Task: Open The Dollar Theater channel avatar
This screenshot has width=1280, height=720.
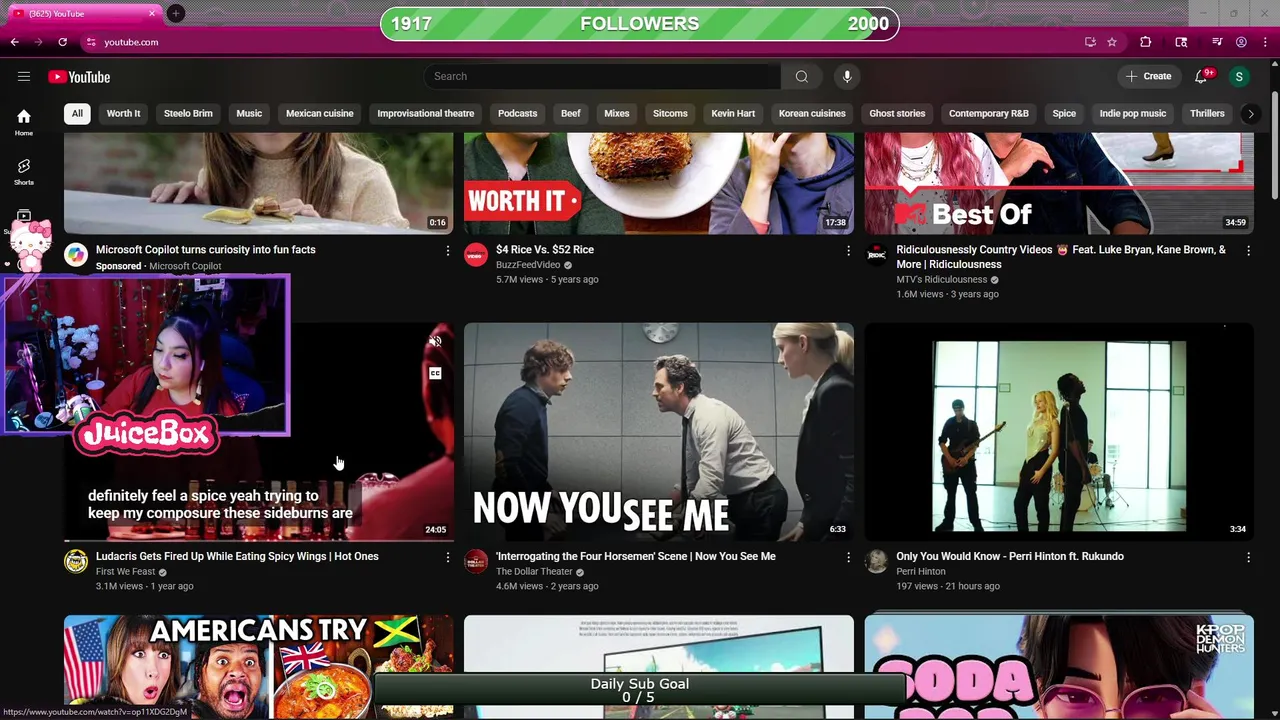Action: pos(476,561)
